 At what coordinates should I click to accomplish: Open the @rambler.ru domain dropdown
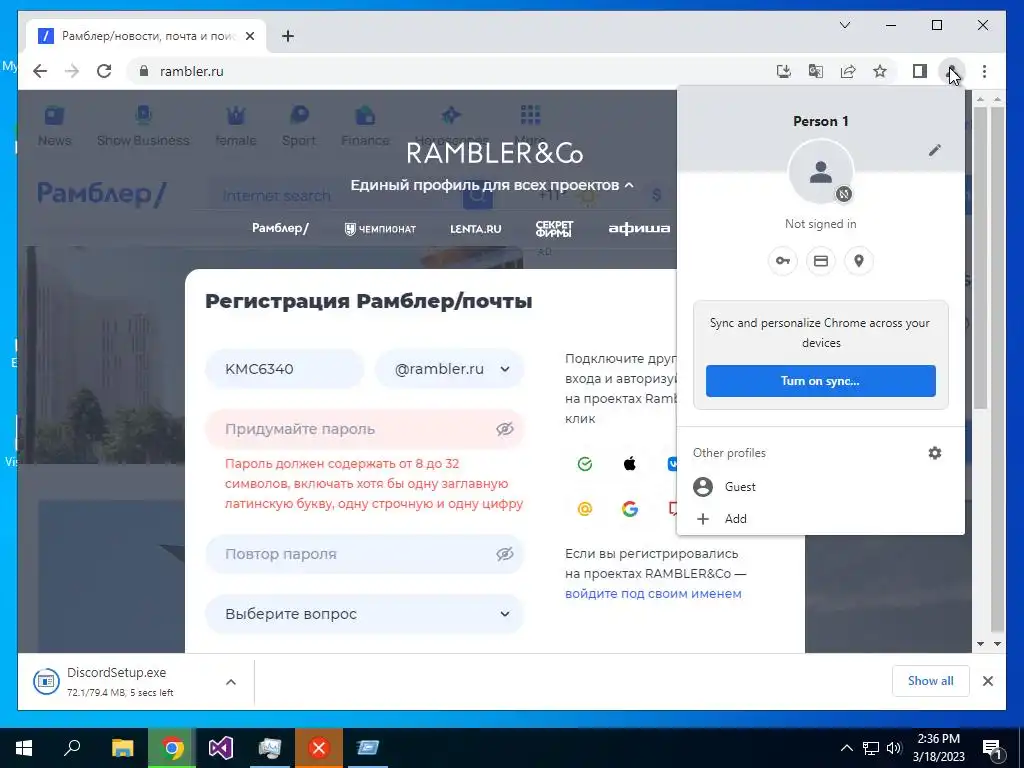pyautogui.click(x=450, y=369)
